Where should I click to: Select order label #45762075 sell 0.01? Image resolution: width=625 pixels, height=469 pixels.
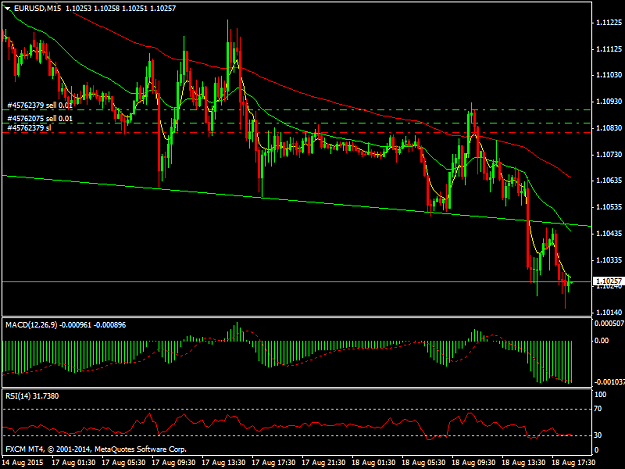pos(40,118)
